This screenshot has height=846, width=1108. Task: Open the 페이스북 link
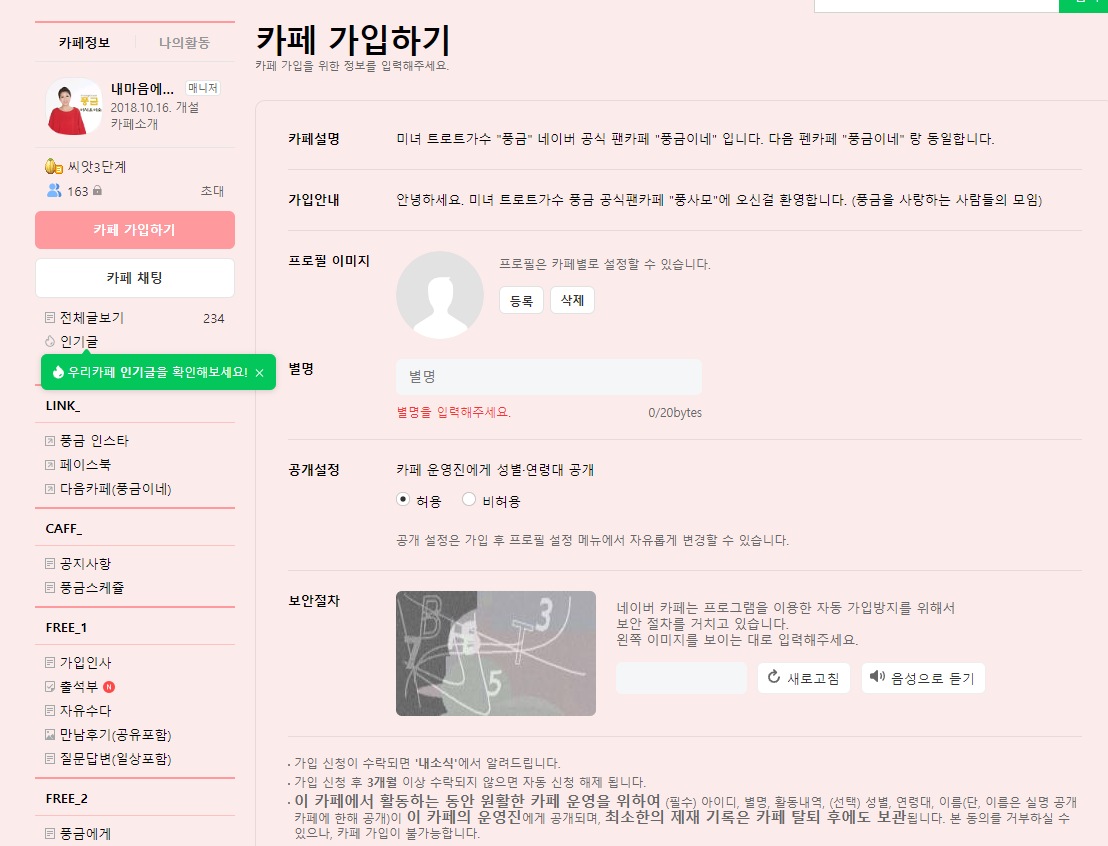pos(86,465)
